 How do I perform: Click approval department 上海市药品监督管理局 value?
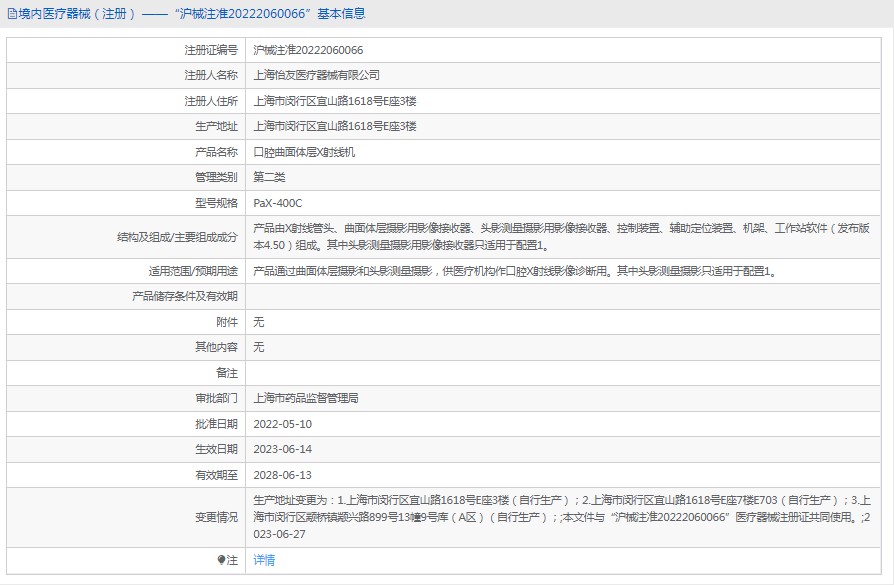[x=306, y=399]
